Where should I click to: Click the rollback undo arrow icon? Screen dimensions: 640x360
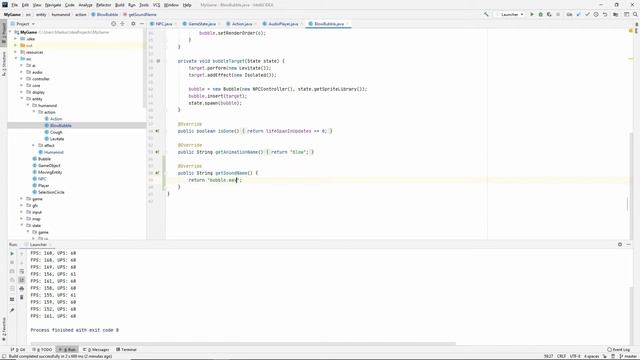(x=605, y=14)
